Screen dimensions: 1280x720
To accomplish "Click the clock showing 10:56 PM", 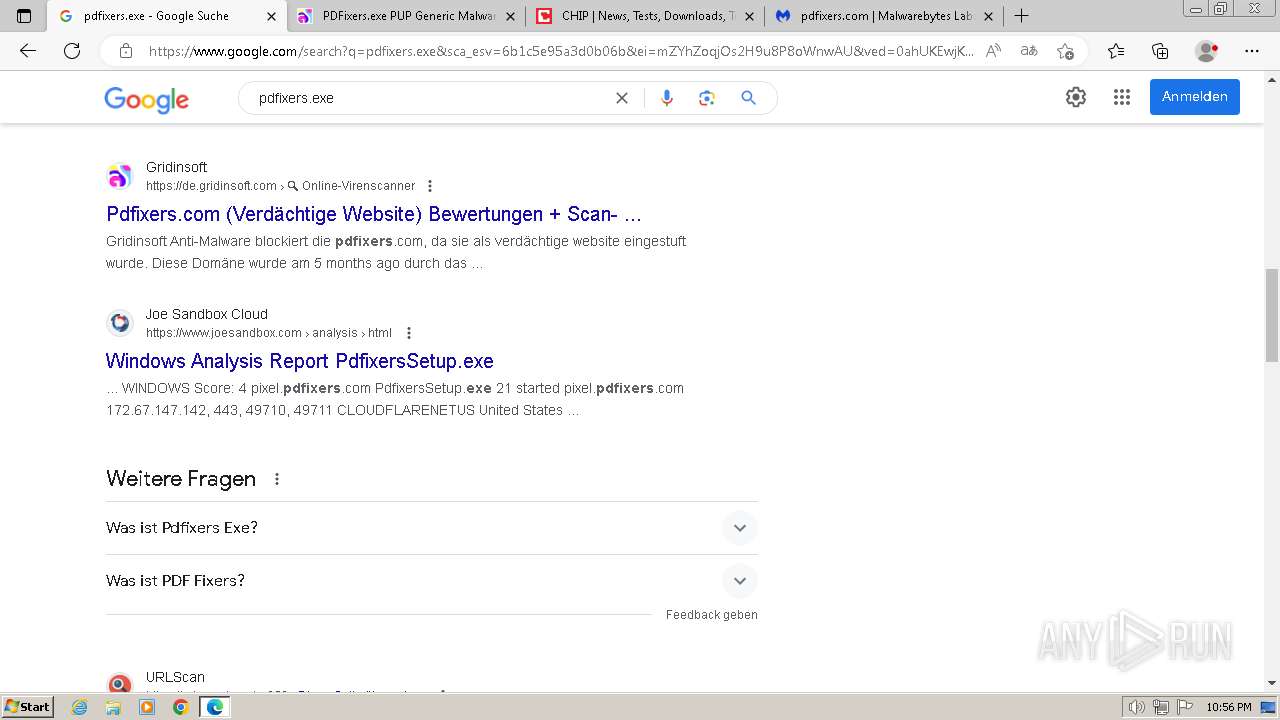I will click(1229, 707).
